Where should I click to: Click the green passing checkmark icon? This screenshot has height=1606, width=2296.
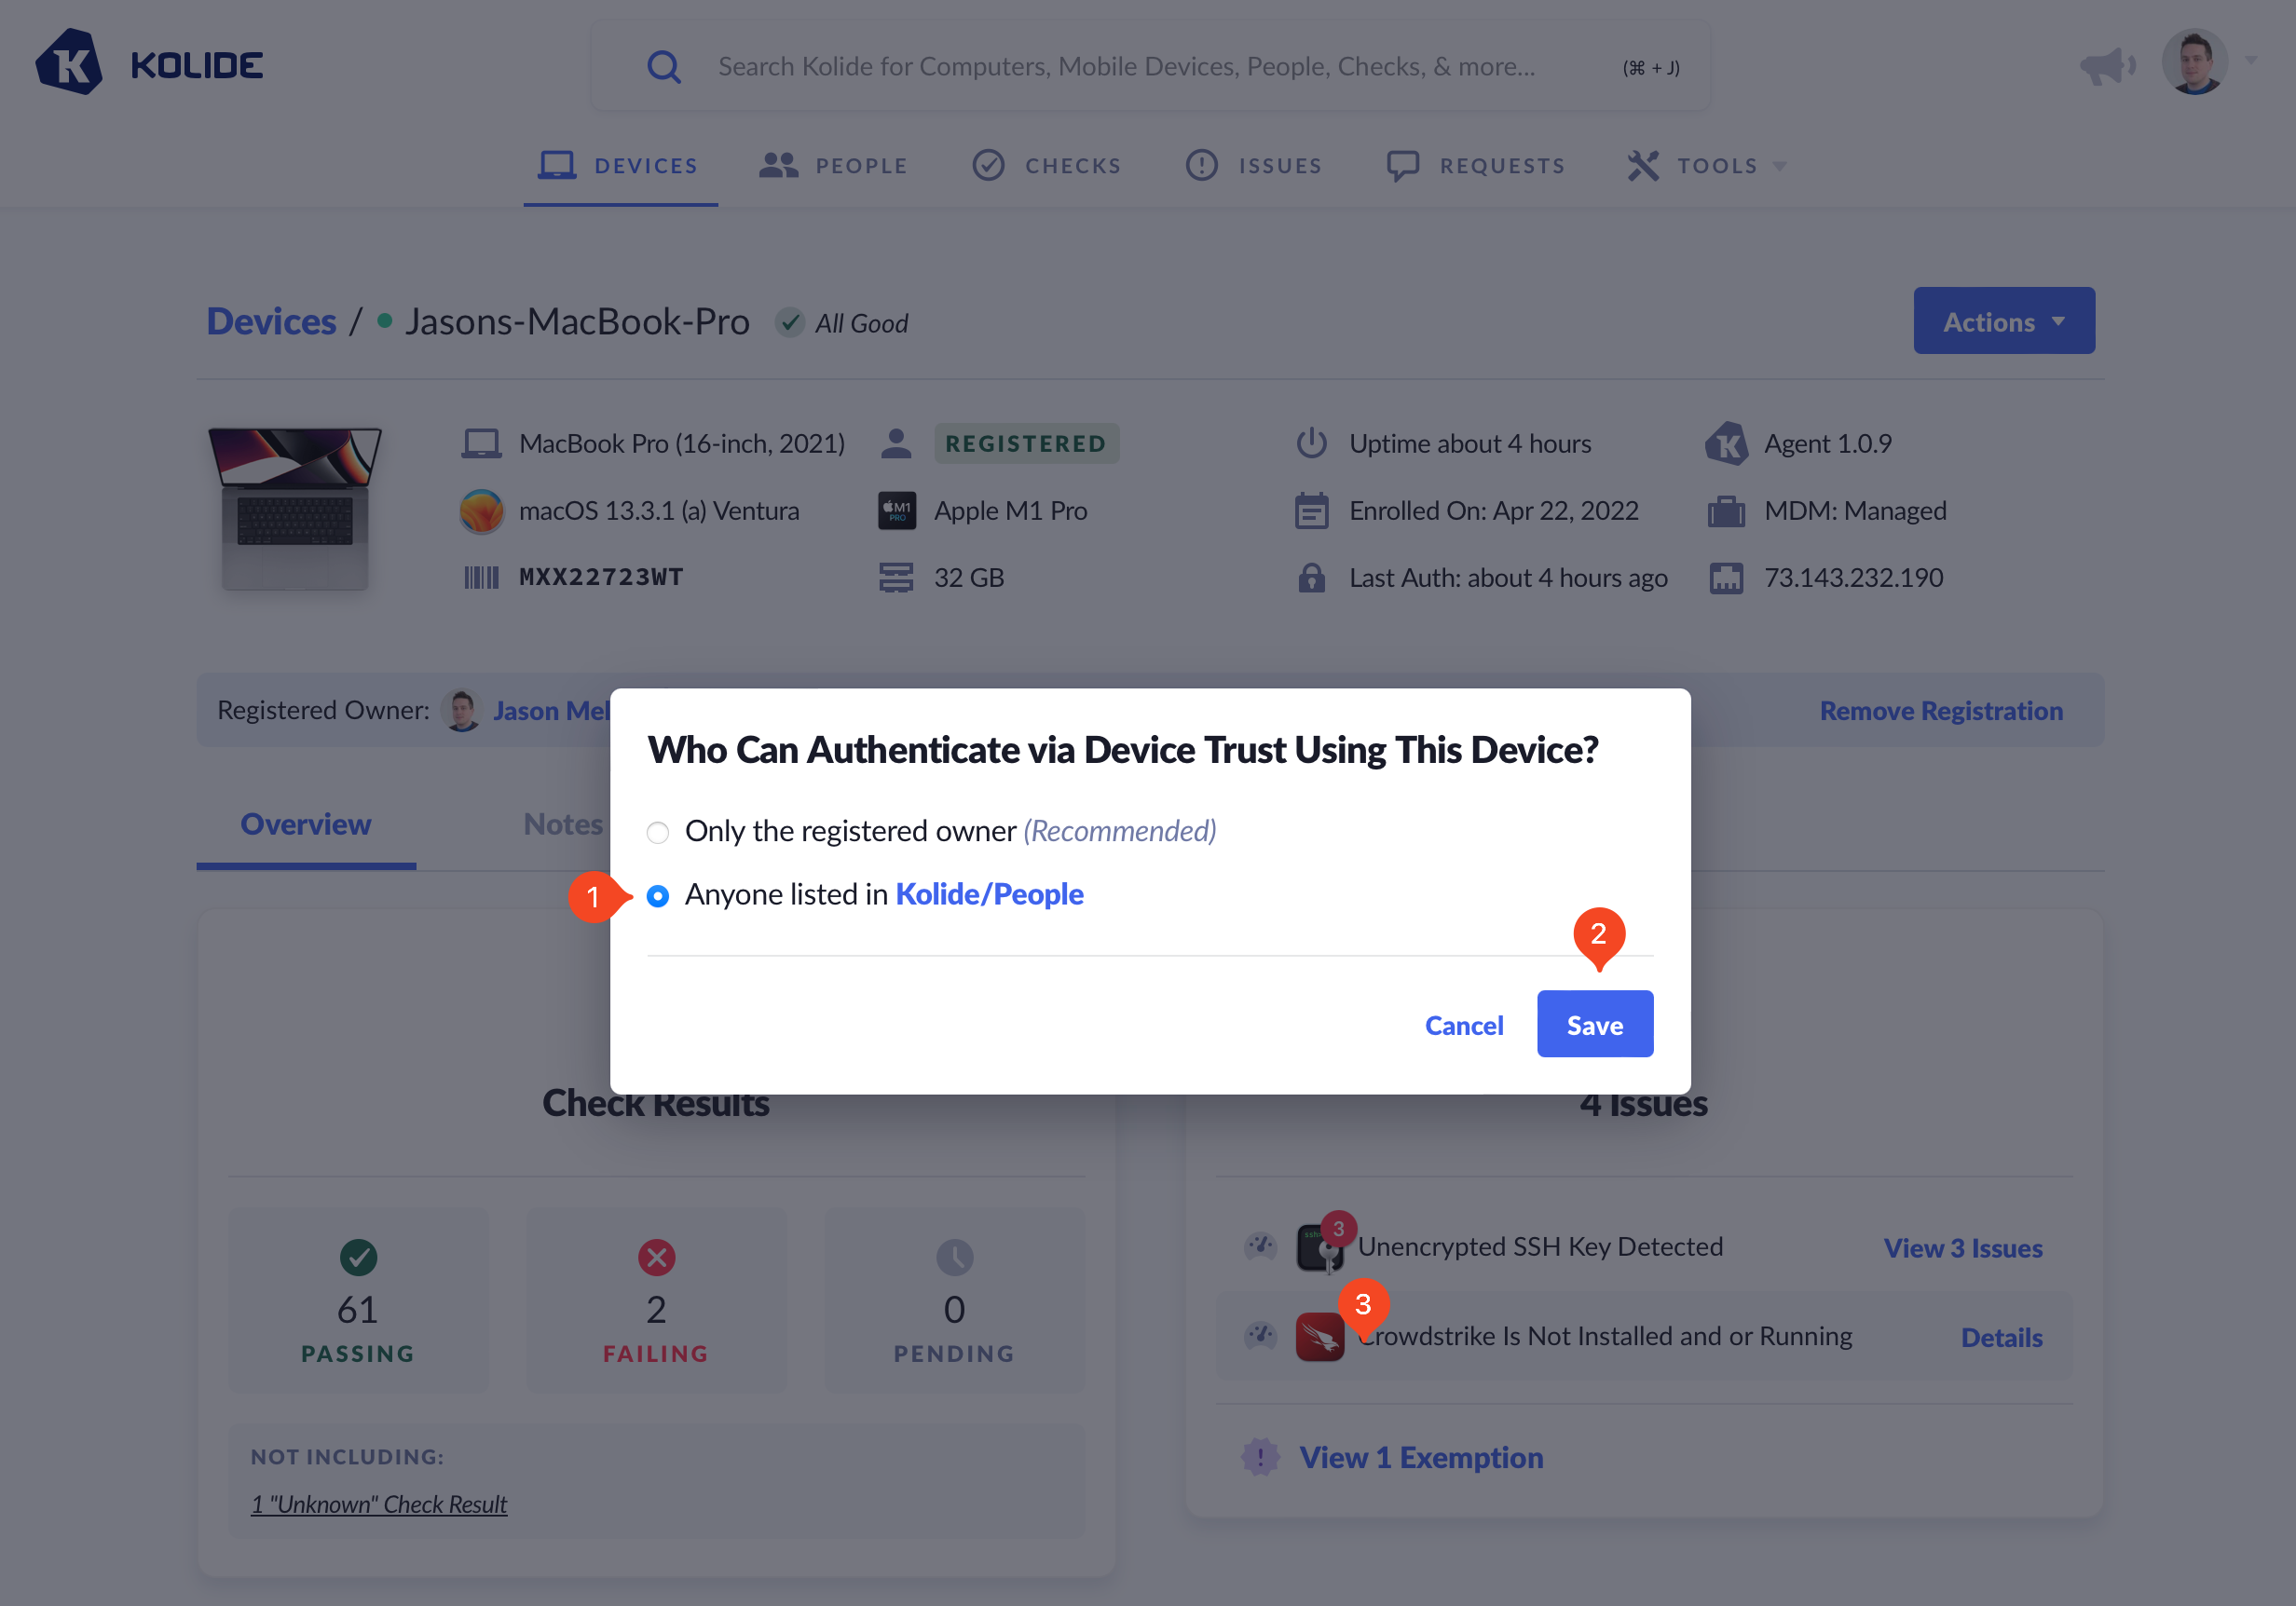click(x=358, y=1257)
